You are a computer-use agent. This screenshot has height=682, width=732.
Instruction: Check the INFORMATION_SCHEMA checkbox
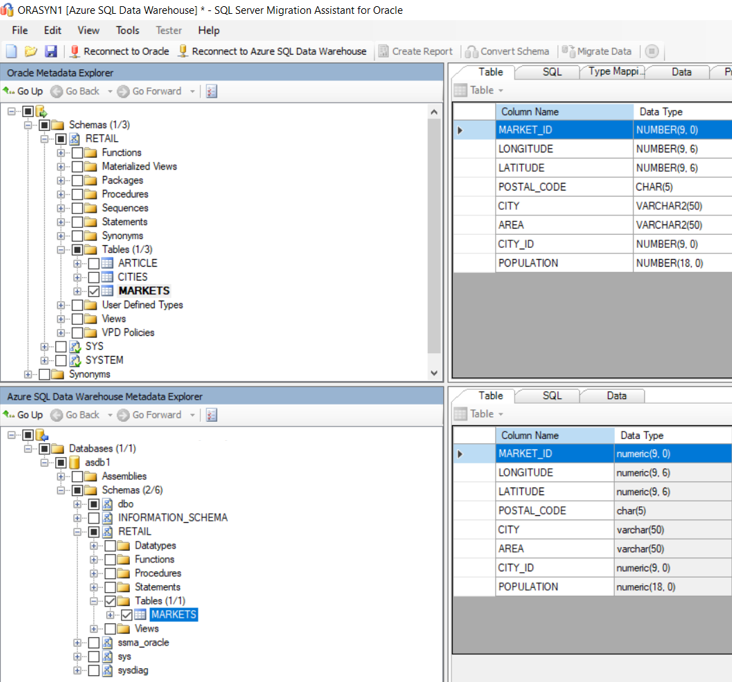pos(94,518)
